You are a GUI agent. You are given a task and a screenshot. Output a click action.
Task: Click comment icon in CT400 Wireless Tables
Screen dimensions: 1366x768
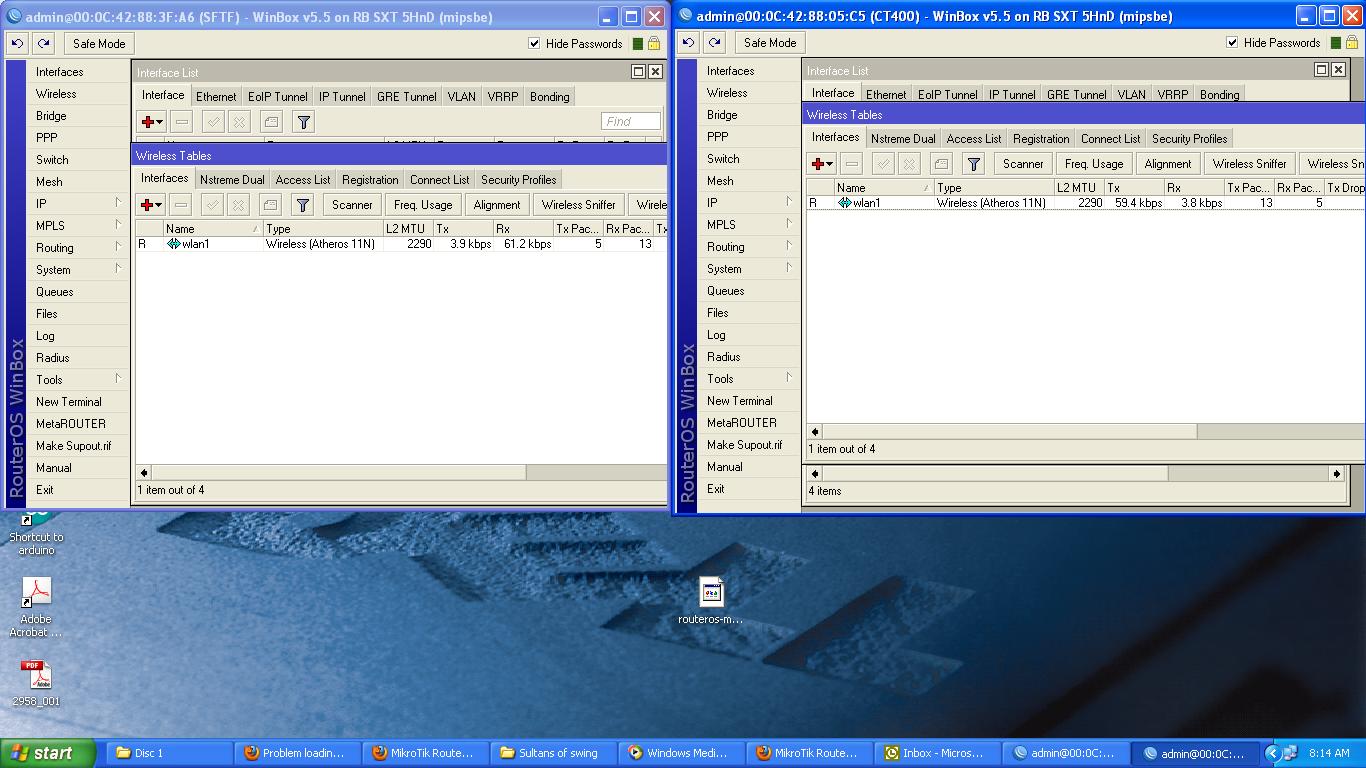941,164
